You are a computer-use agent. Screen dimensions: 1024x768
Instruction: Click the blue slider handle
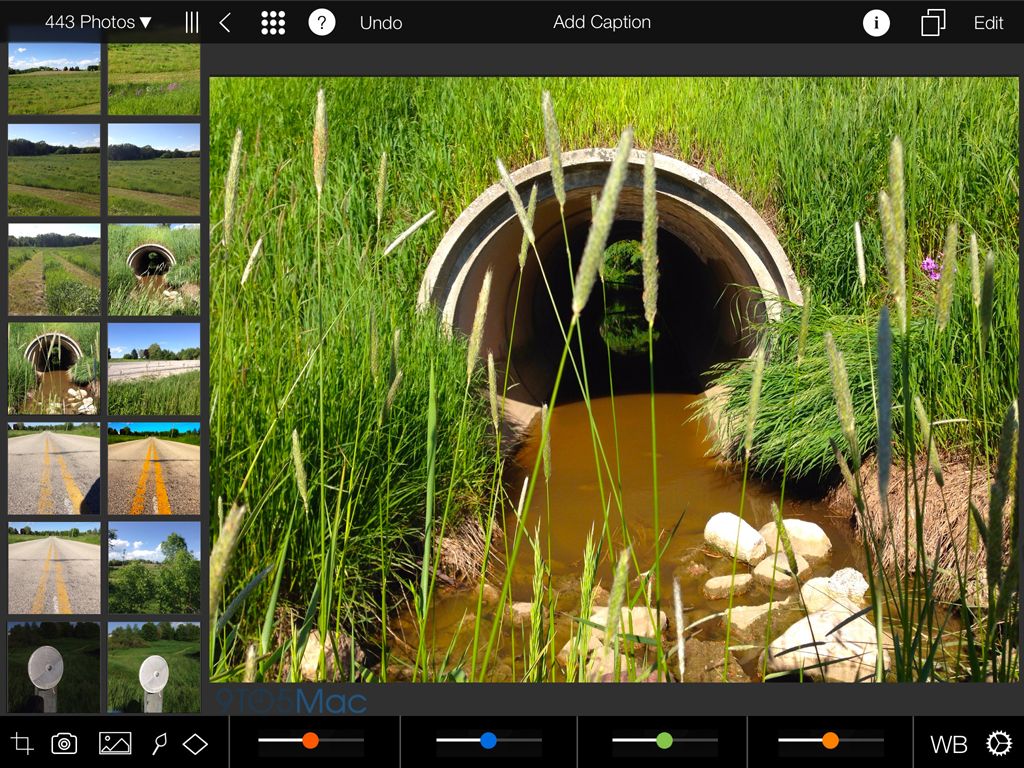coord(488,741)
